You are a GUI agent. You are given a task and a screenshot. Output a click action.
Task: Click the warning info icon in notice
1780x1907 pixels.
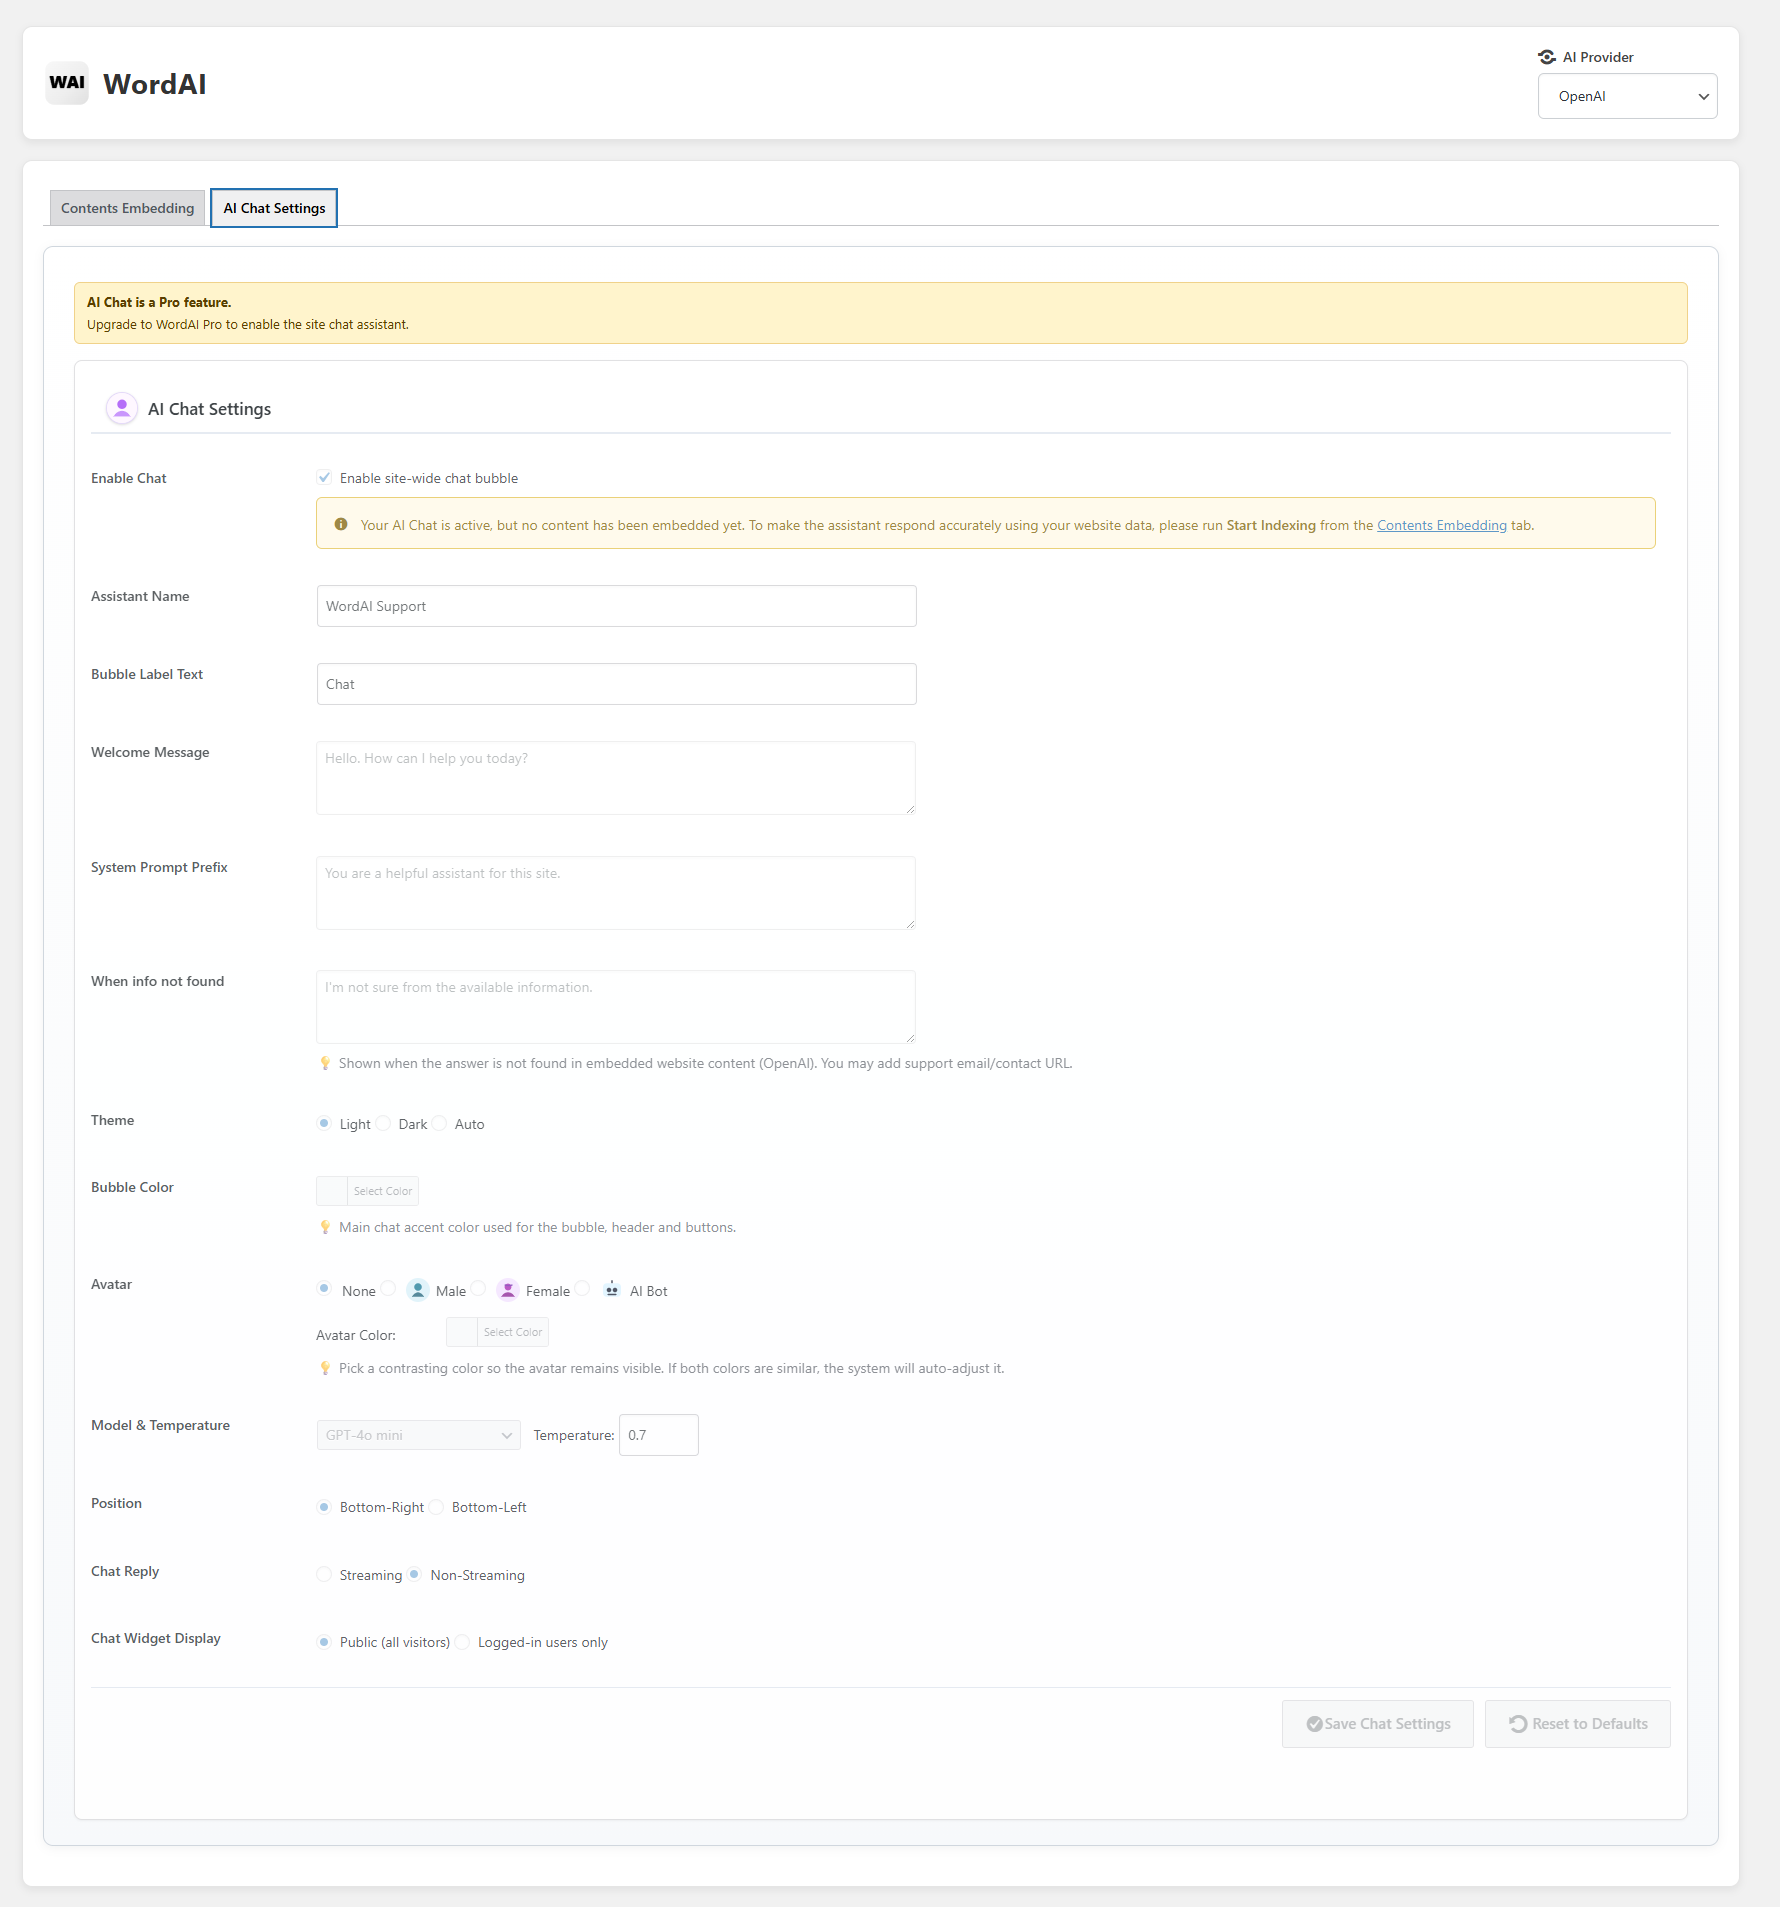tap(341, 524)
